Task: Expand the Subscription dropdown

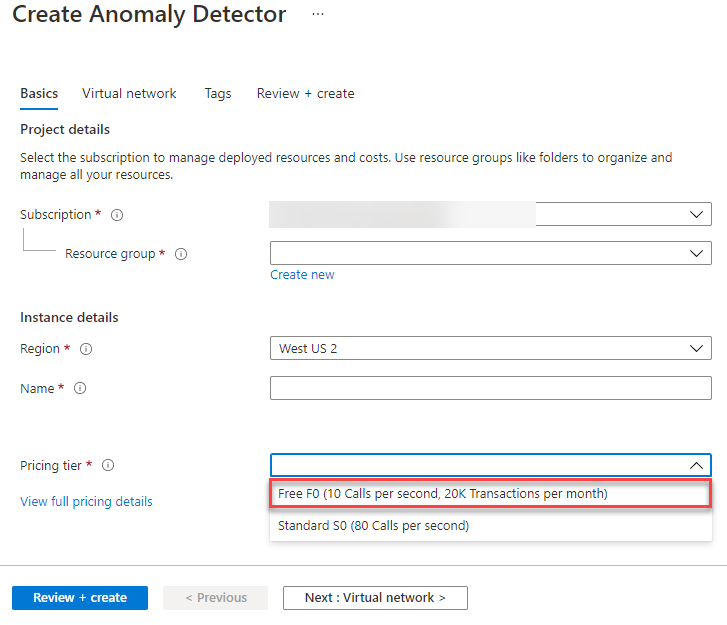Action: 491,214
